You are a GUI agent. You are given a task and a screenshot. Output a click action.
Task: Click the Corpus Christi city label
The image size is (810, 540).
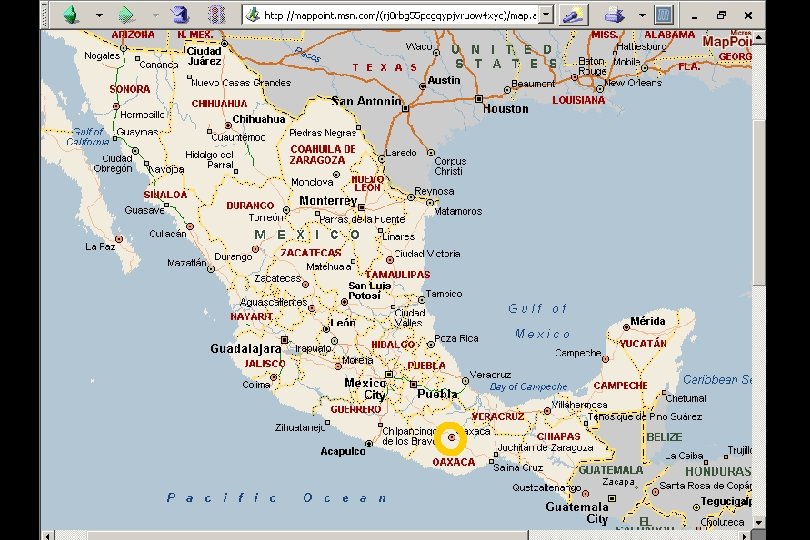(x=450, y=166)
